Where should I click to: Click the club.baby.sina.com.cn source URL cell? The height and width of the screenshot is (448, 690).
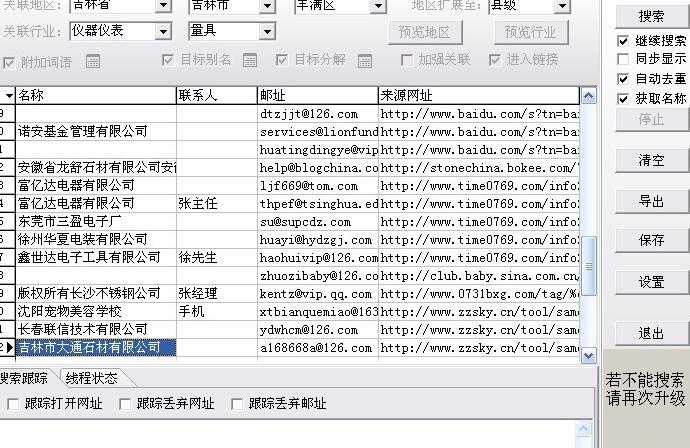pyautogui.click(x=479, y=275)
